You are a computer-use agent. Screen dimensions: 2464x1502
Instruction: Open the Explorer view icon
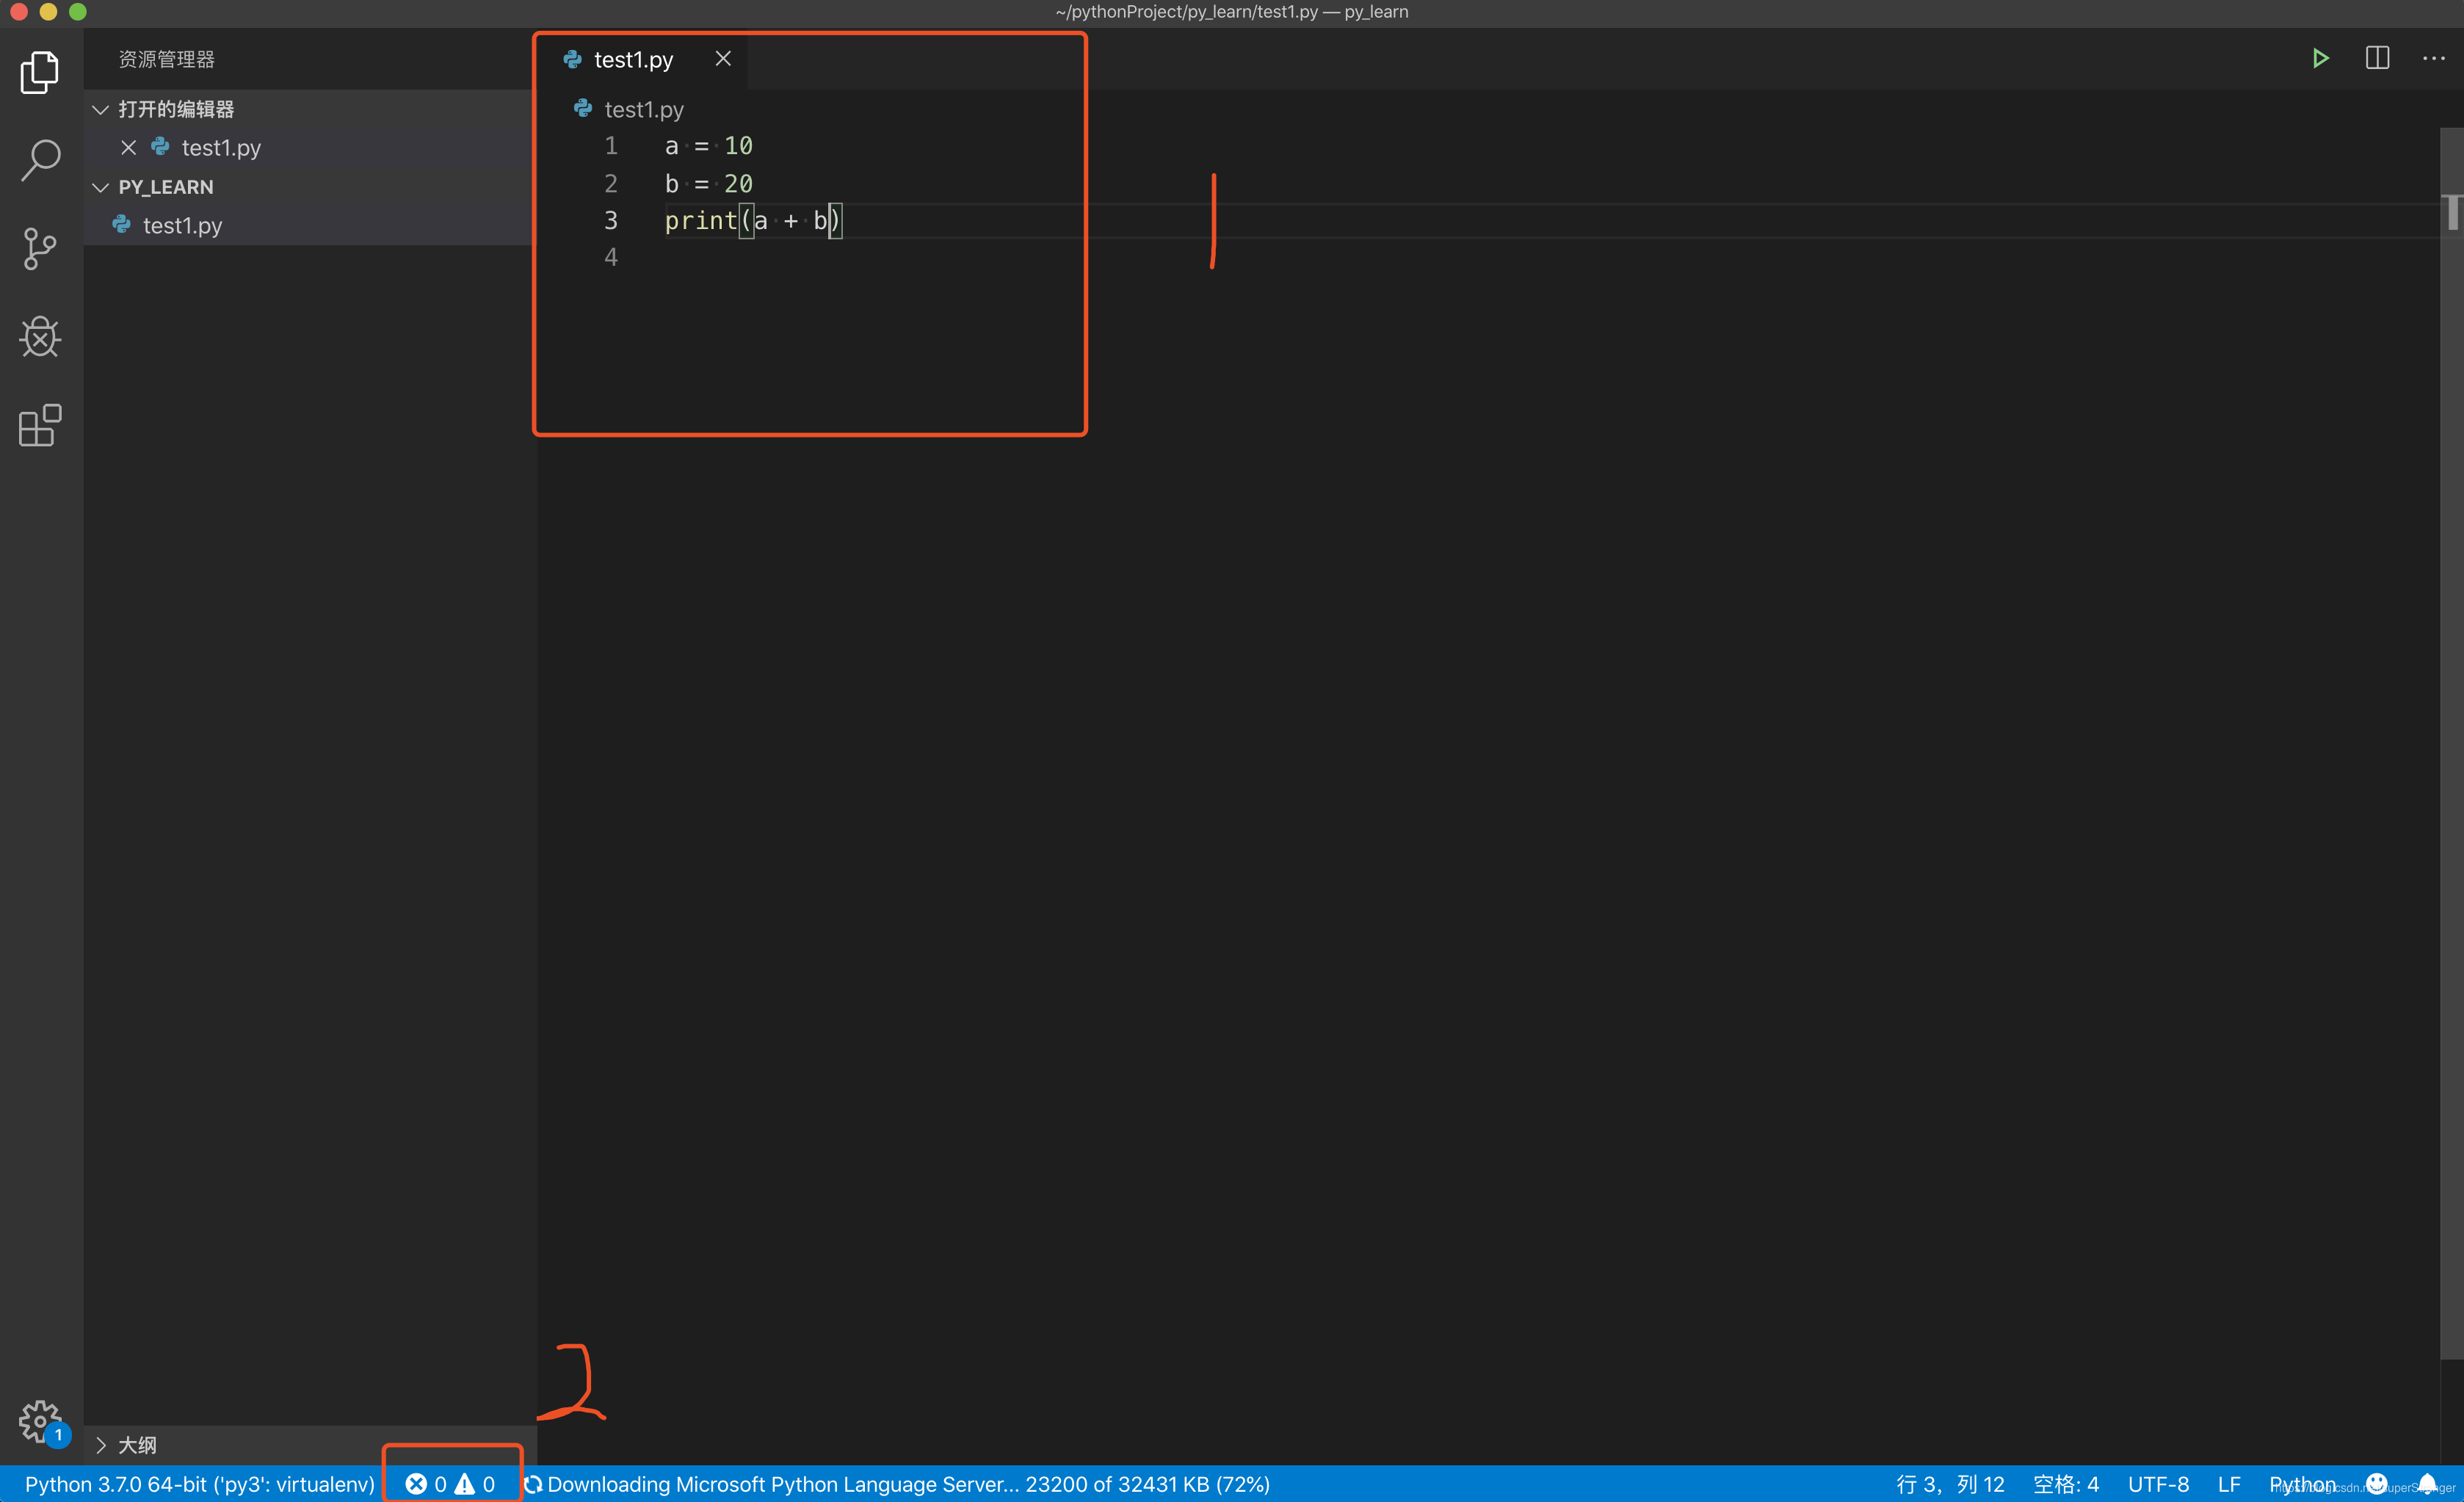[40, 72]
